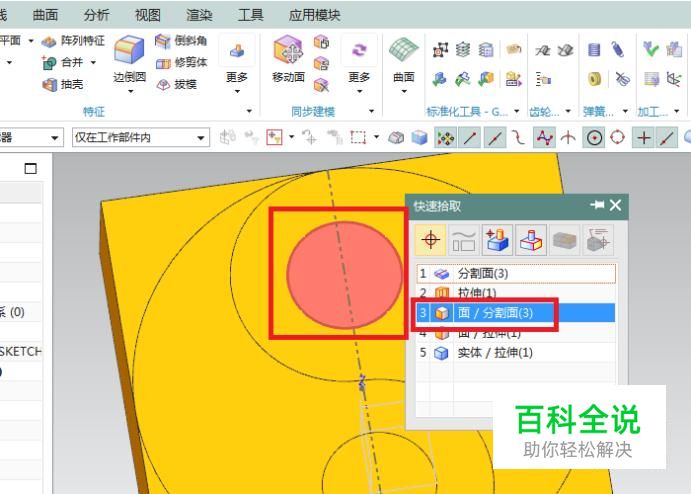Expand the 弹簧 group options arrow

point(625,111)
